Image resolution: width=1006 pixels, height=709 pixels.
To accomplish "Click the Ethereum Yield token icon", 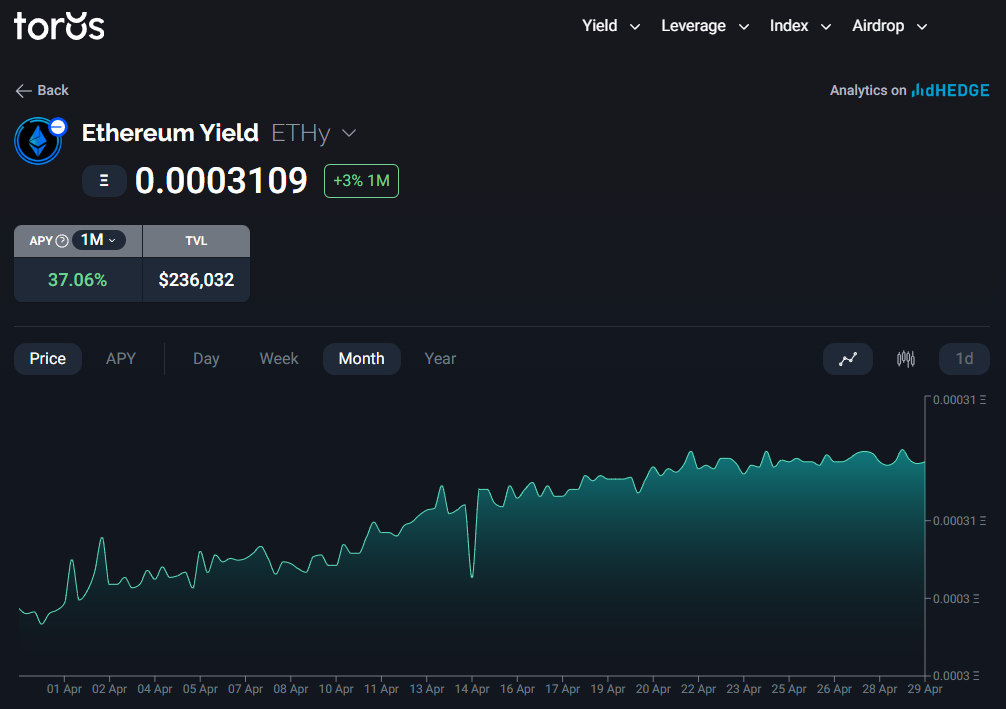I will click(38, 141).
